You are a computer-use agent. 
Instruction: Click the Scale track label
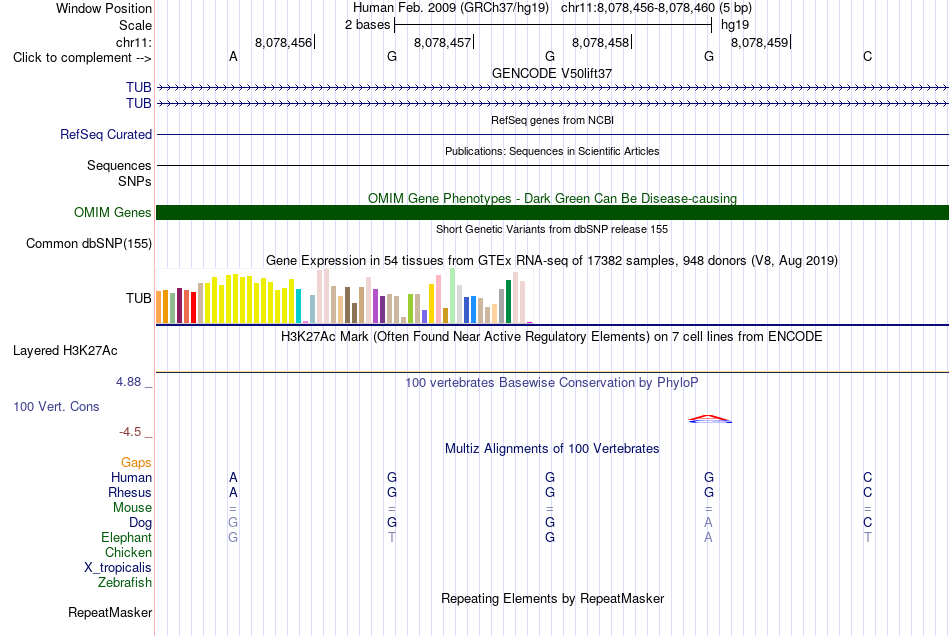pyautogui.click(x=135, y=25)
